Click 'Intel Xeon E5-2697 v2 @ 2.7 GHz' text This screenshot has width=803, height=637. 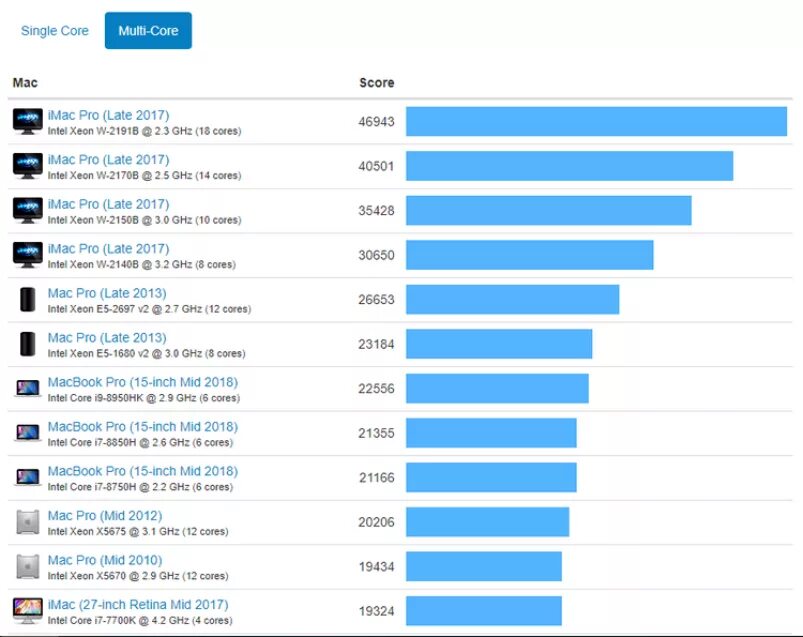(x=125, y=309)
